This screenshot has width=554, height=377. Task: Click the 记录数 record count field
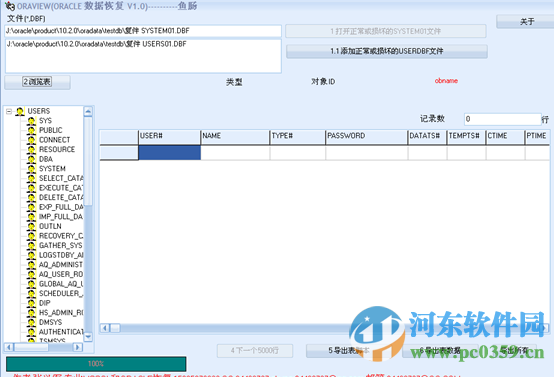point(502,119)
